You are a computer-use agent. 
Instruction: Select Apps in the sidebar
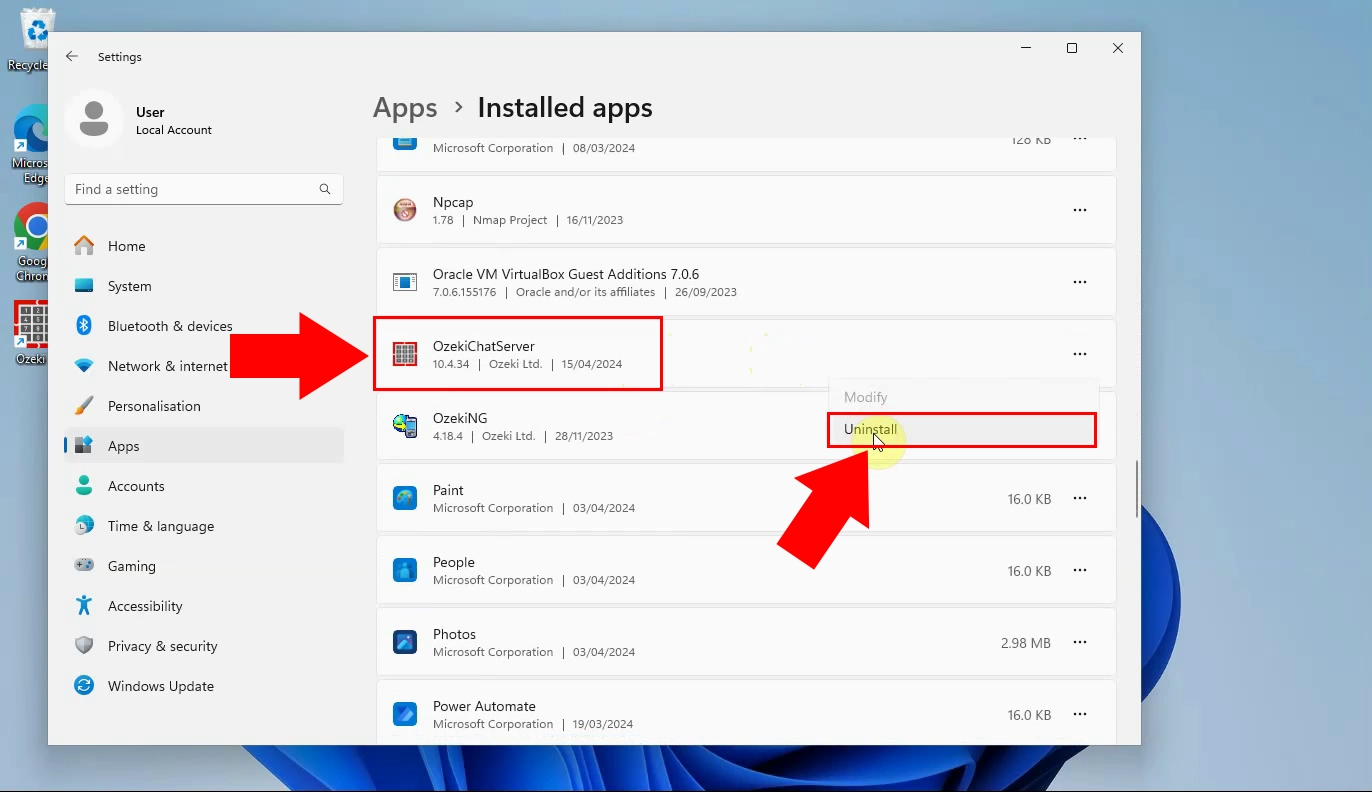tap(204, 446)
